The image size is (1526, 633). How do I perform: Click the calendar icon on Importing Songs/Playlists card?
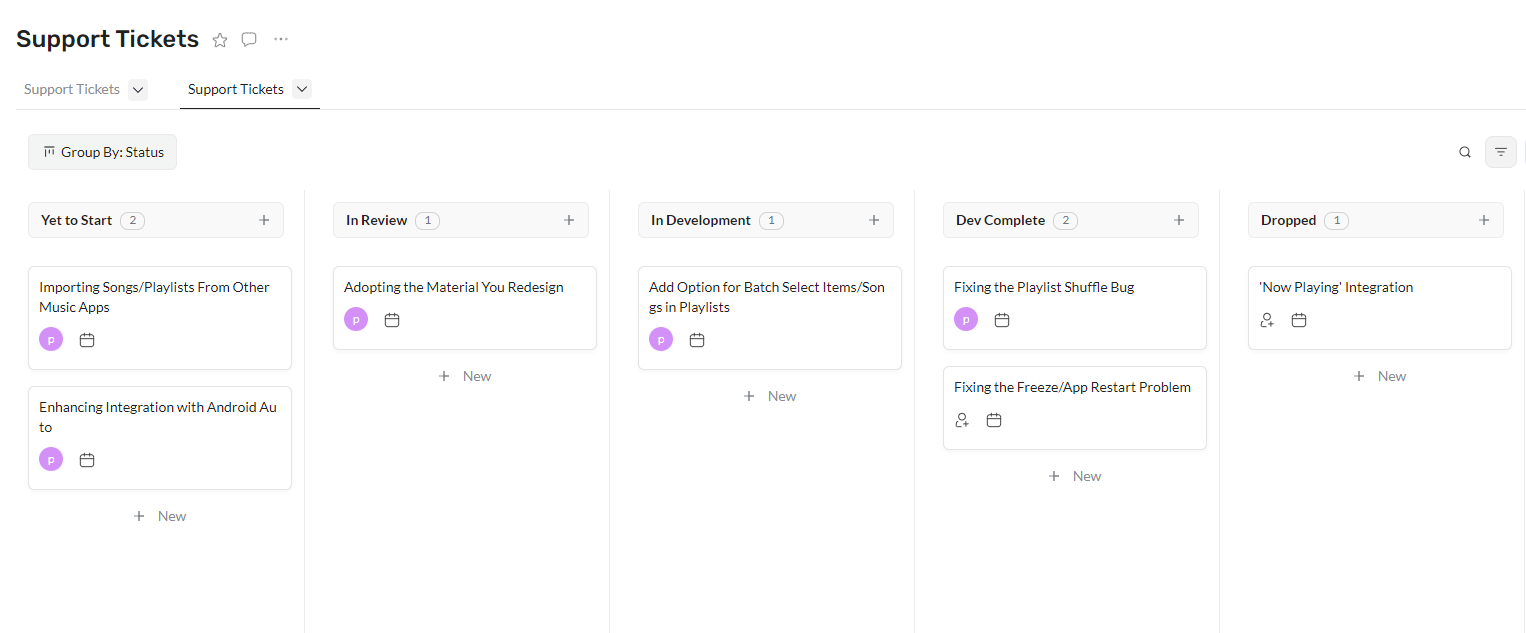coord(86,339)
